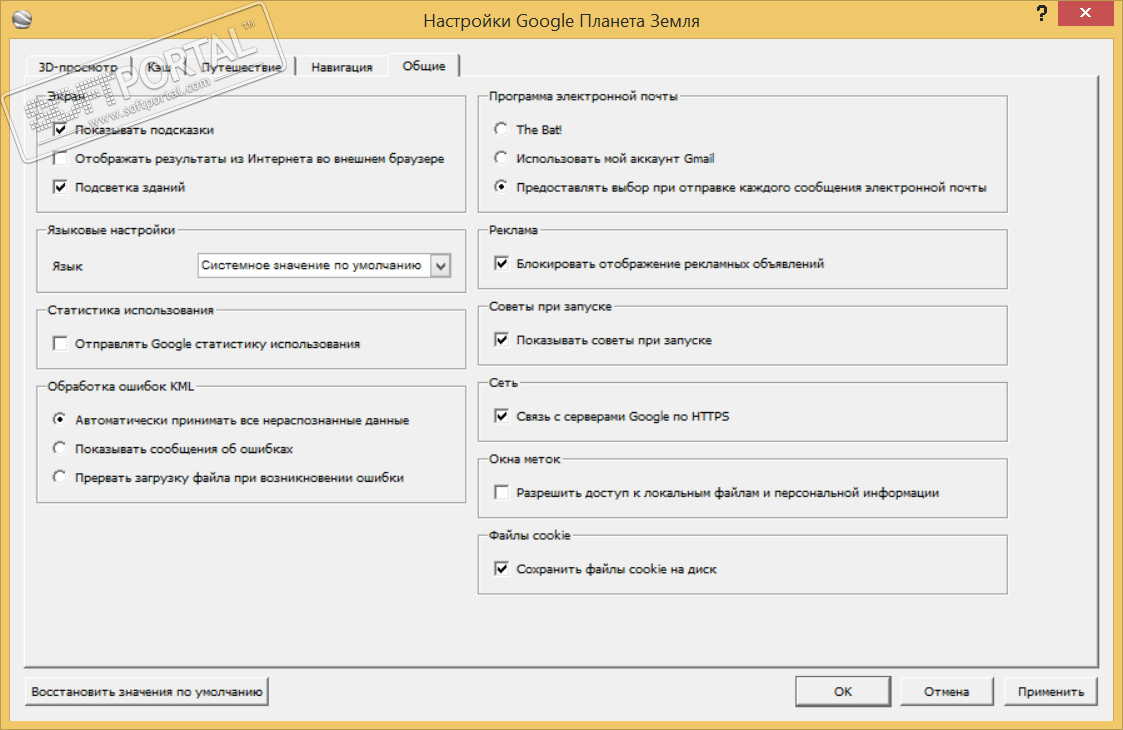
Task: Click Восстановить значения по умолчанию button
Action: (147, 691)
